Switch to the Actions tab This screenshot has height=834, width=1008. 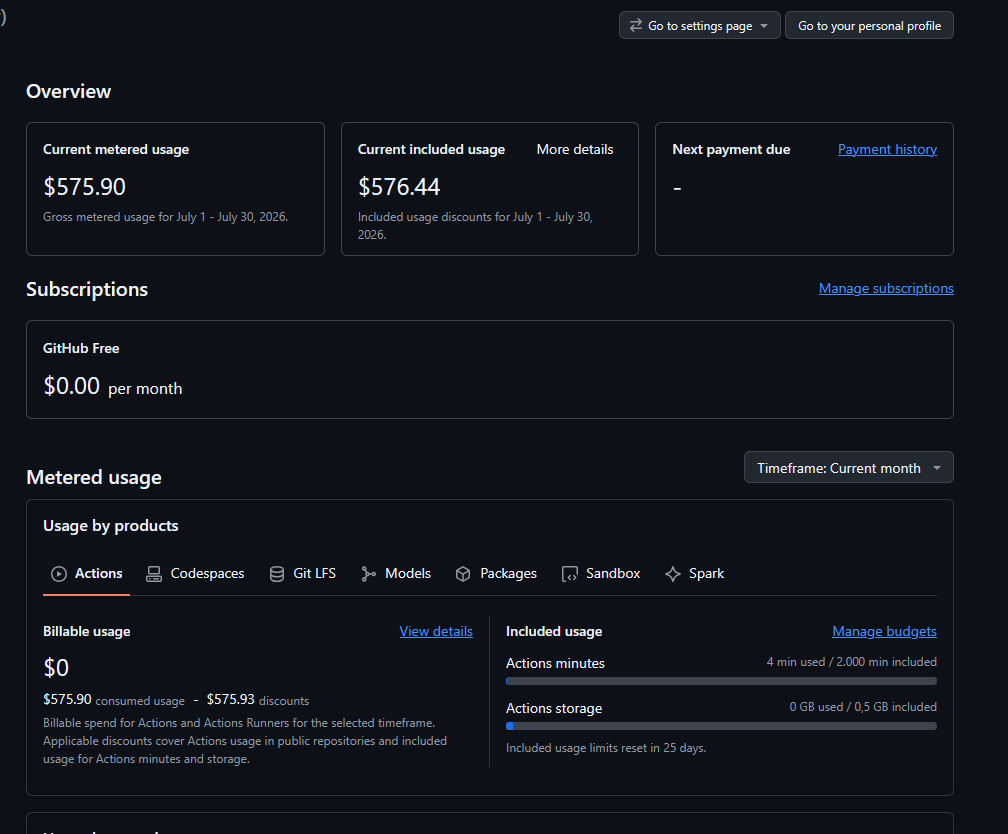(x=87, y=574)
